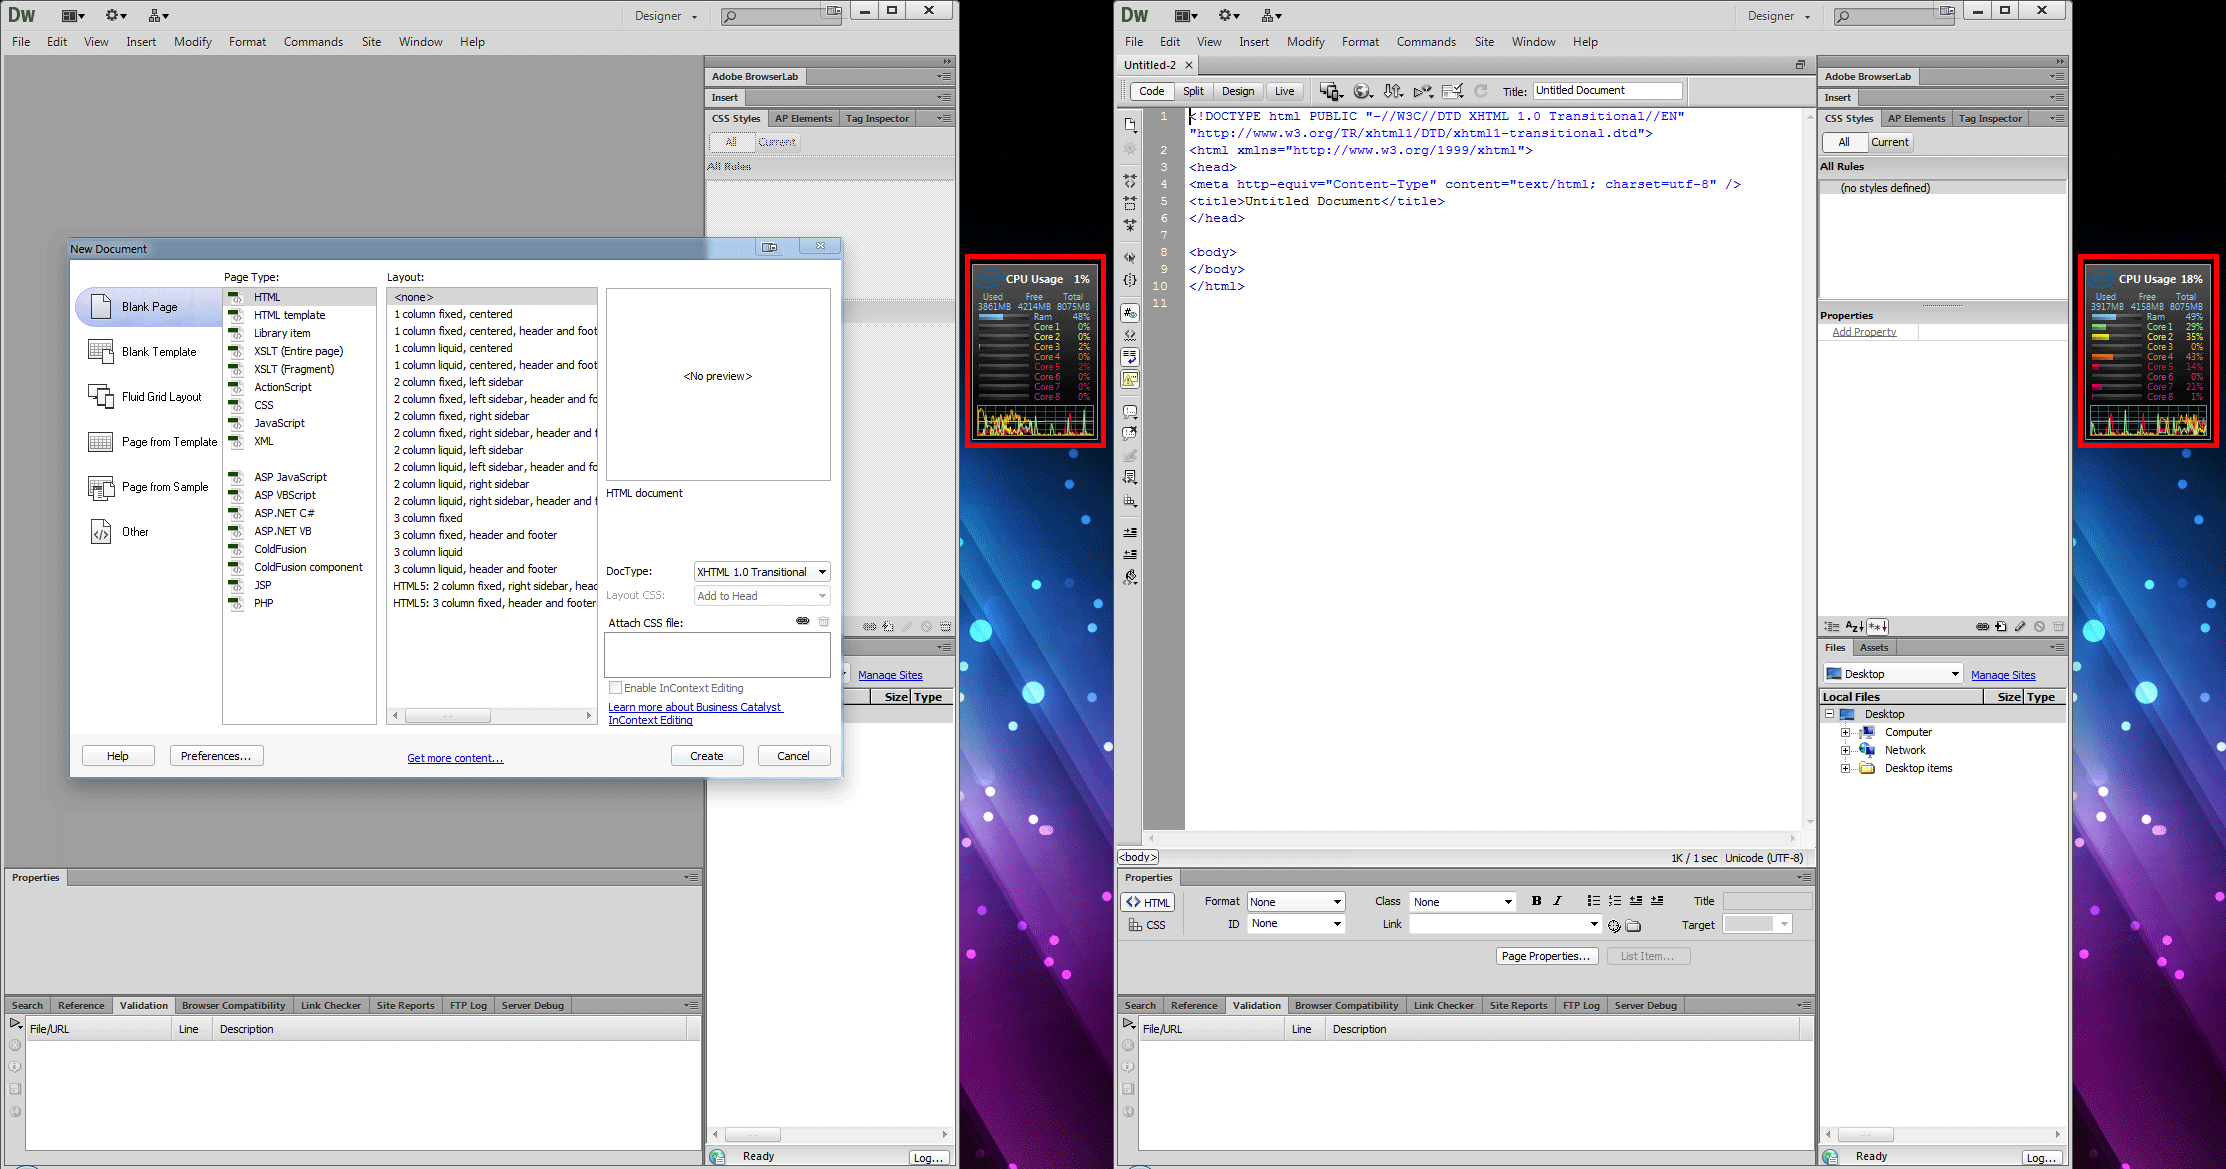Viewport: 2226px width, 1169px height.
Task: Open Format dropdown in Properties panel
Action: 1296,902
